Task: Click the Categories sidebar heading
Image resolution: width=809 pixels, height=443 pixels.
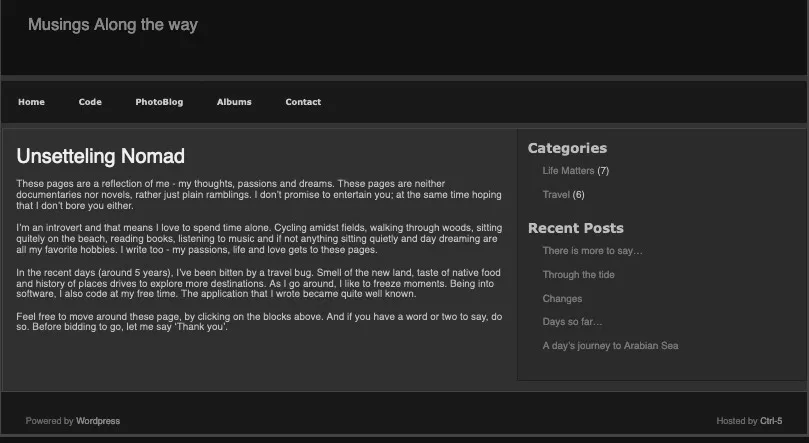Action: (x=567, y=149)
